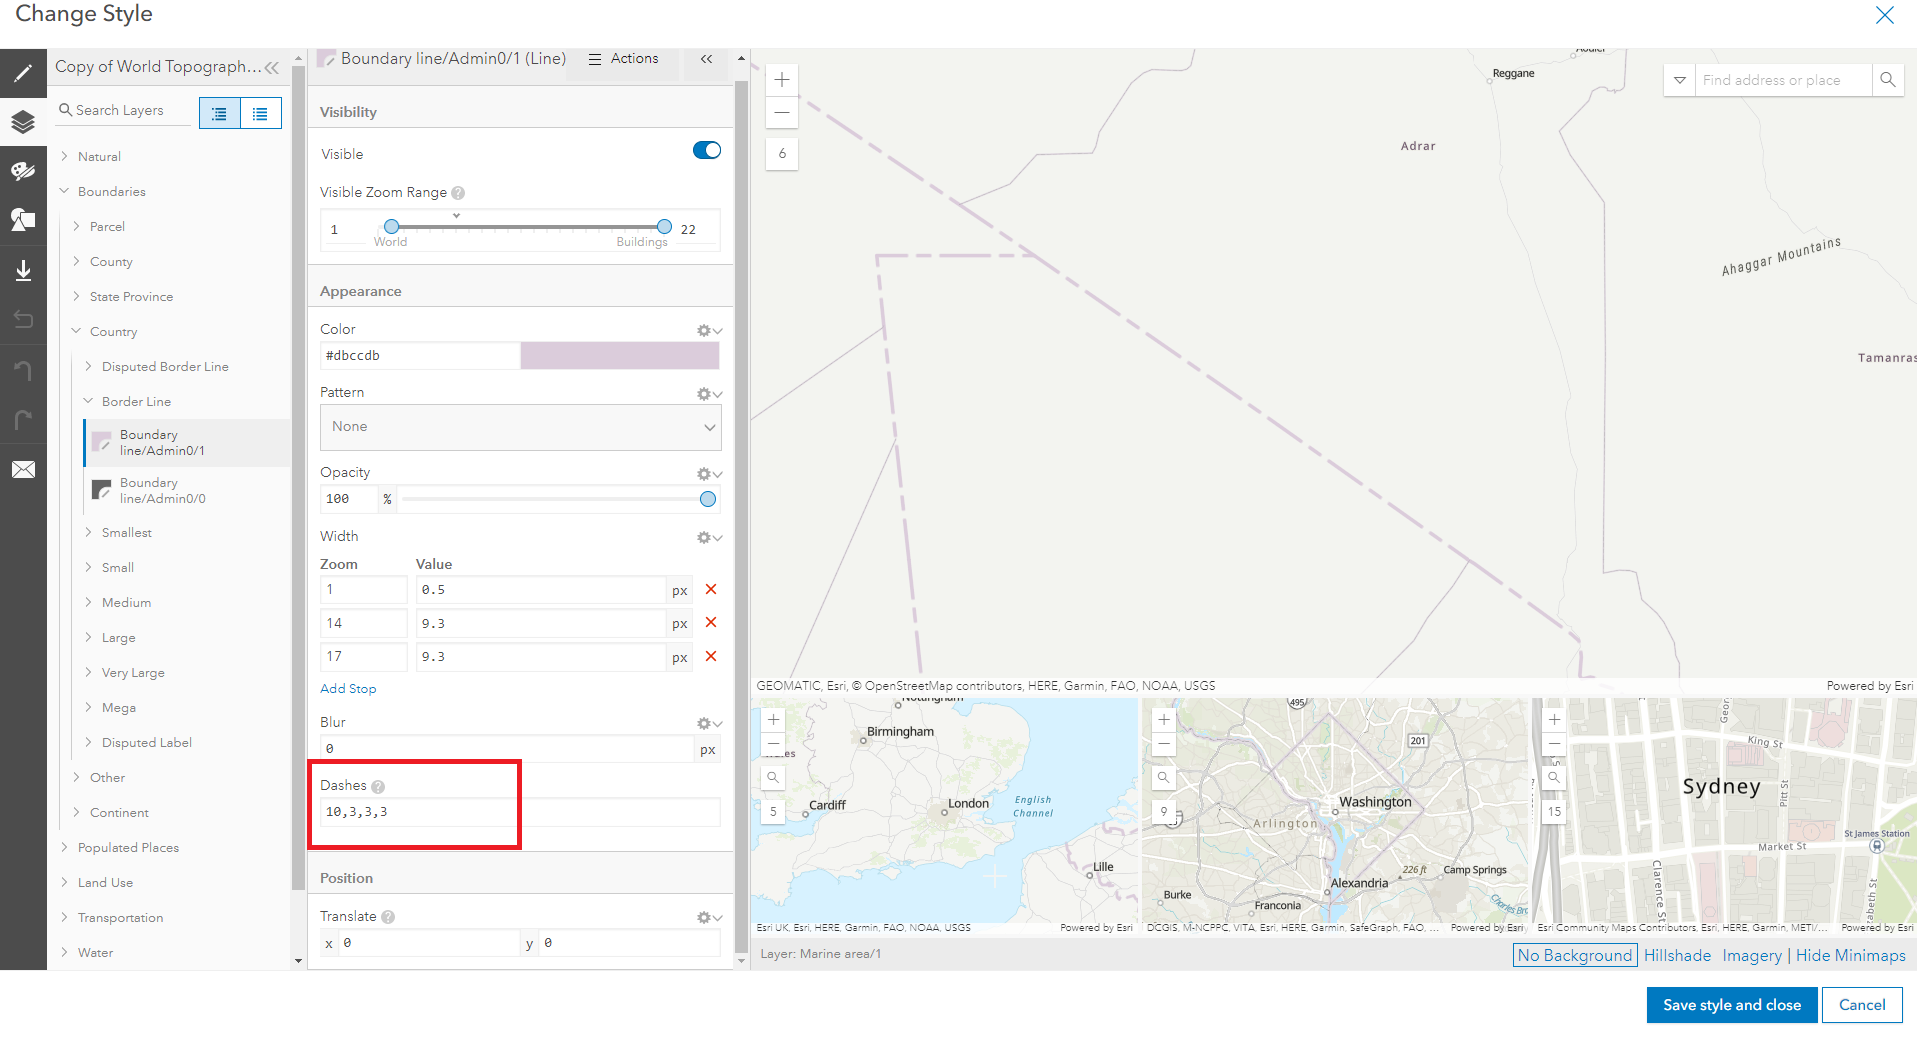The height and width of the screenshot is (1037, 1917).
Task: Open the Quick Edit color palette icon
Action: coord(24,171)
